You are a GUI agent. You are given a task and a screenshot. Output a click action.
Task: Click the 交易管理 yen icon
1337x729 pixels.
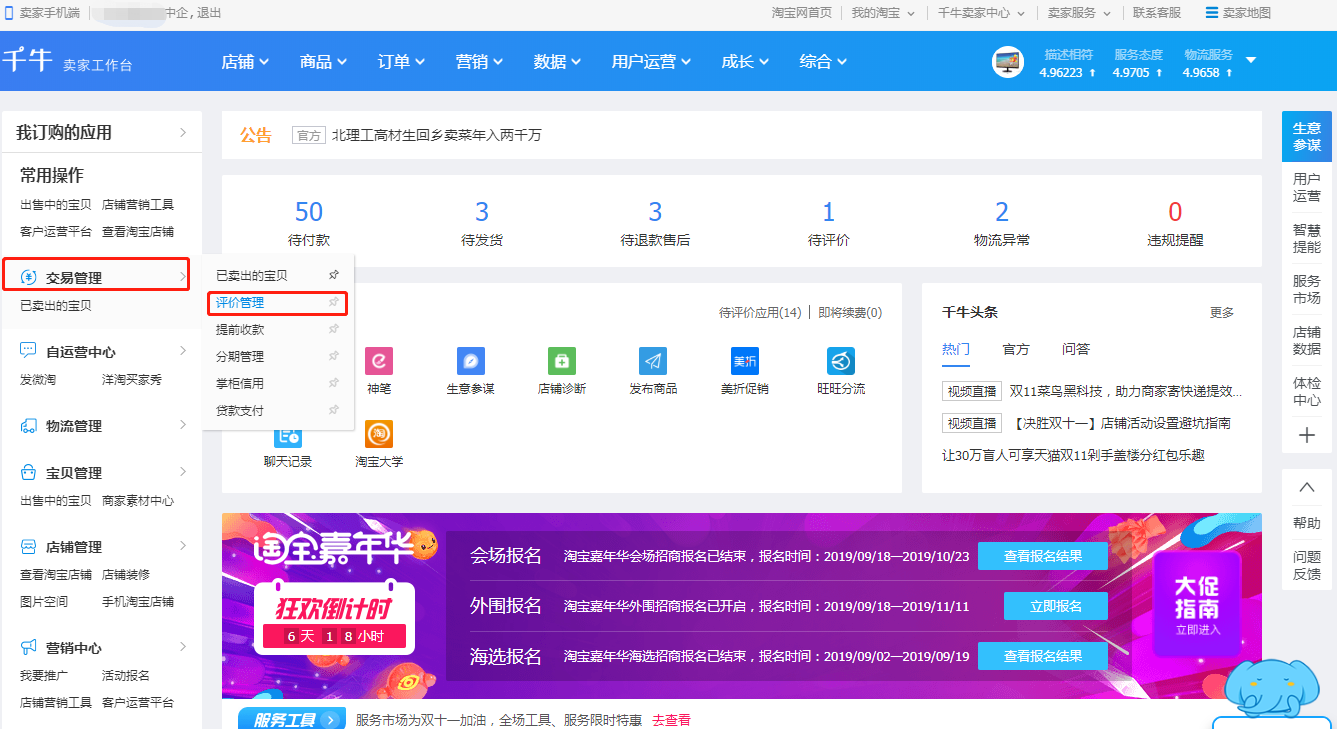(29, 277)
